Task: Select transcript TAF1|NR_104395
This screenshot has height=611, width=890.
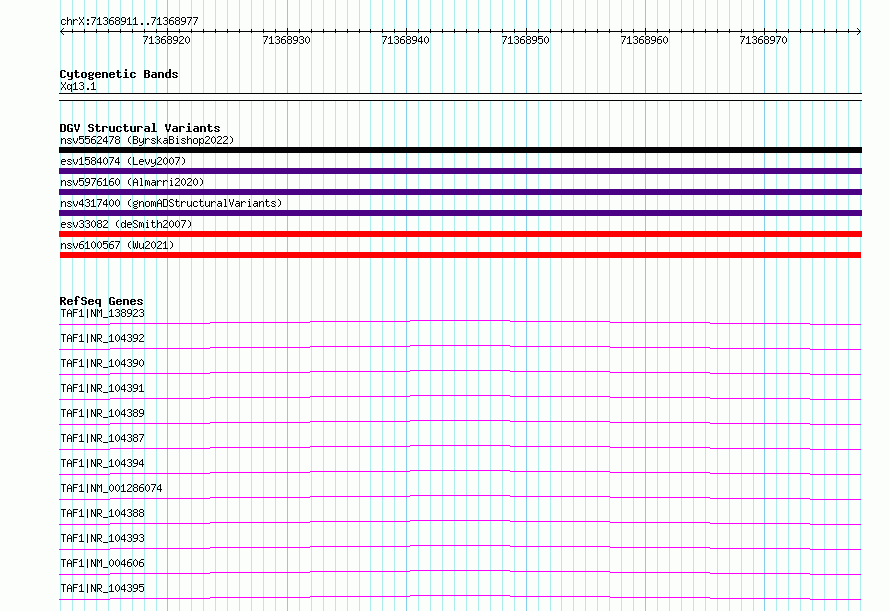Action: (102, 588)
